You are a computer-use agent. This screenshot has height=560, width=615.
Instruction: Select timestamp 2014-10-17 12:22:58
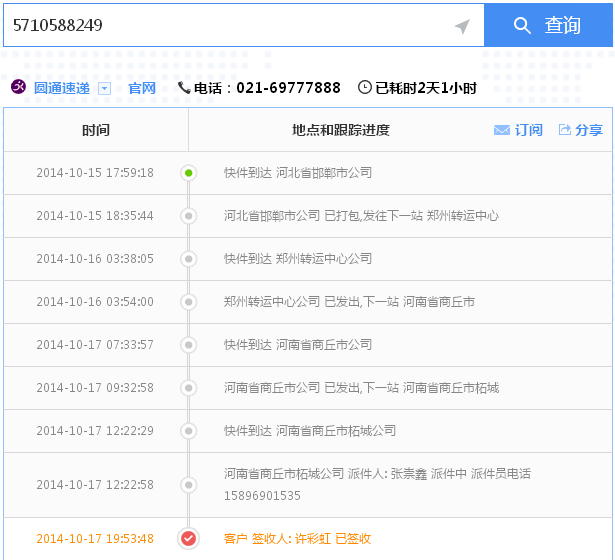pyautogui.click(x=95, y=485)
